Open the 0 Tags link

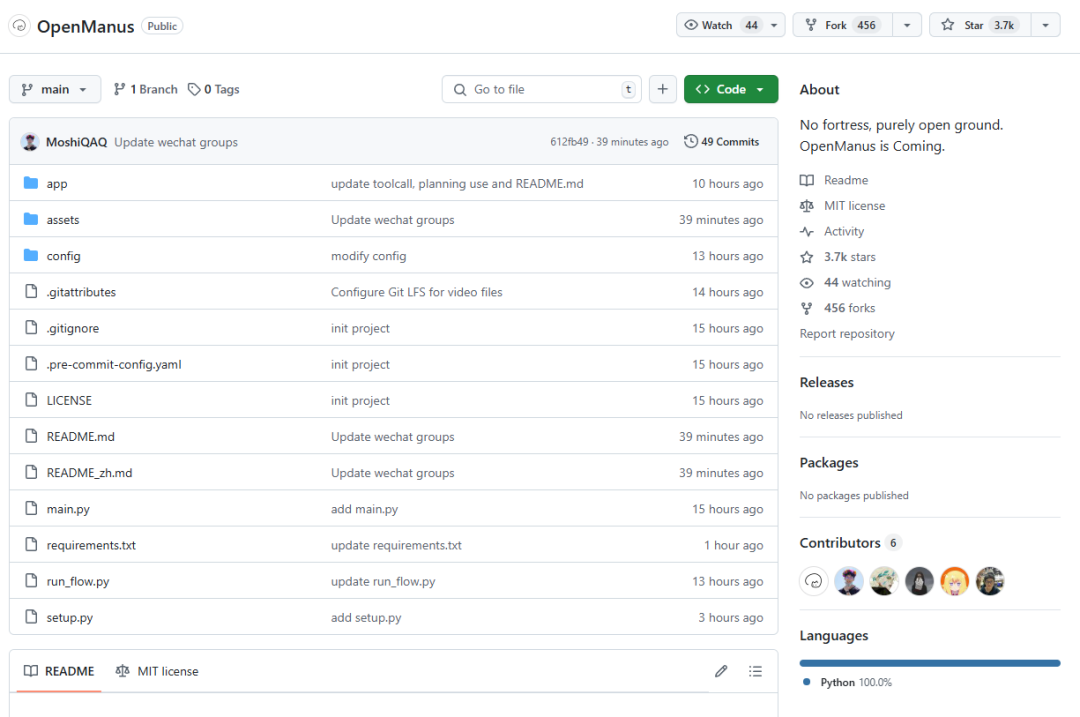pyautogui.click(x=214, y=90)
